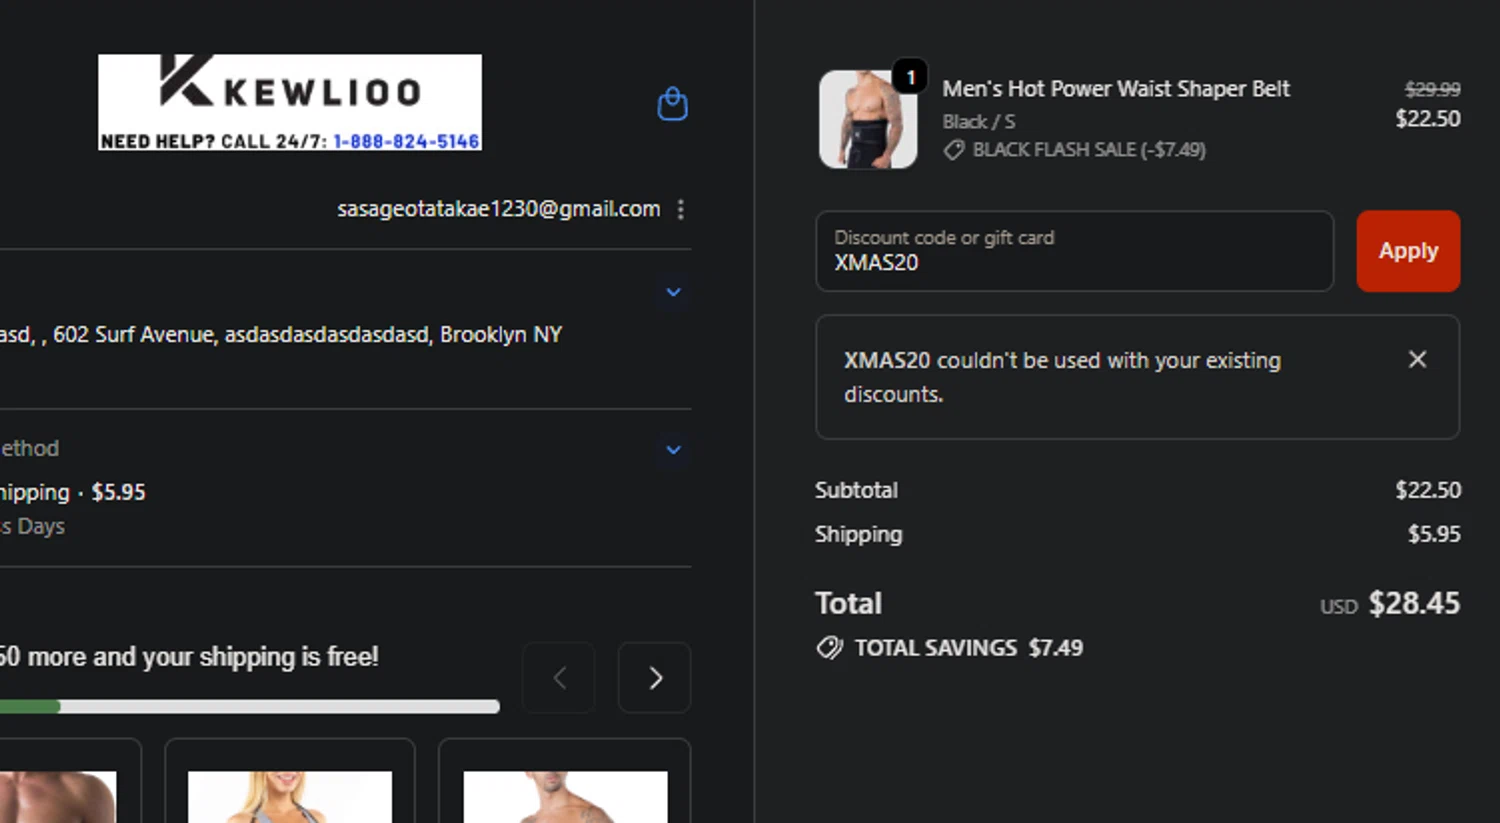Click the Total amount $28.45
This screenshot has height=823, width=1500.
[x=1414, y=603]
